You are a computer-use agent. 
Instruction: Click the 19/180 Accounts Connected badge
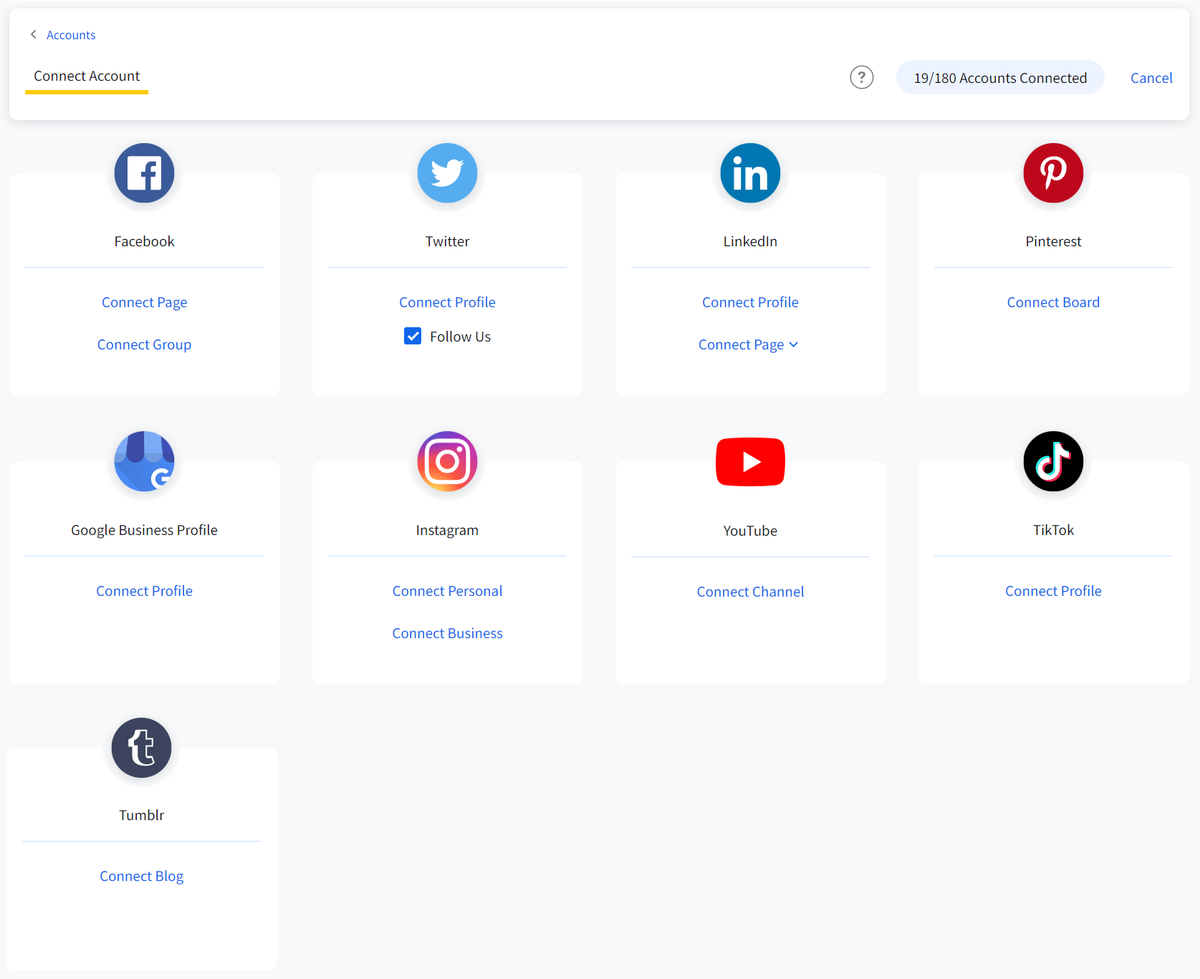point(1000,78)
